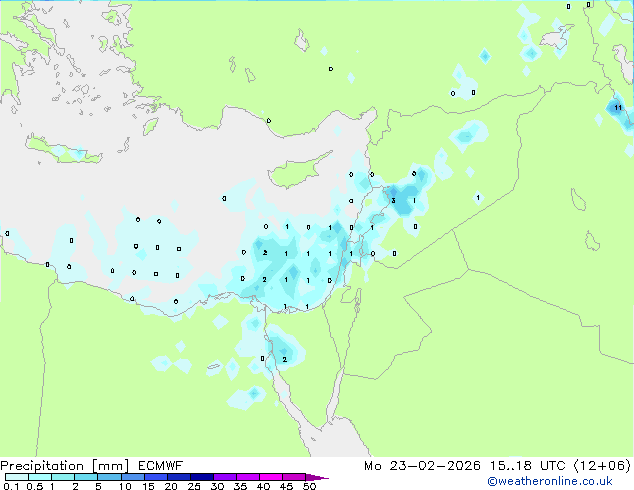Click the 1 to 2 mm legend swatch
The image size is (634, 490).
(63, 477)
